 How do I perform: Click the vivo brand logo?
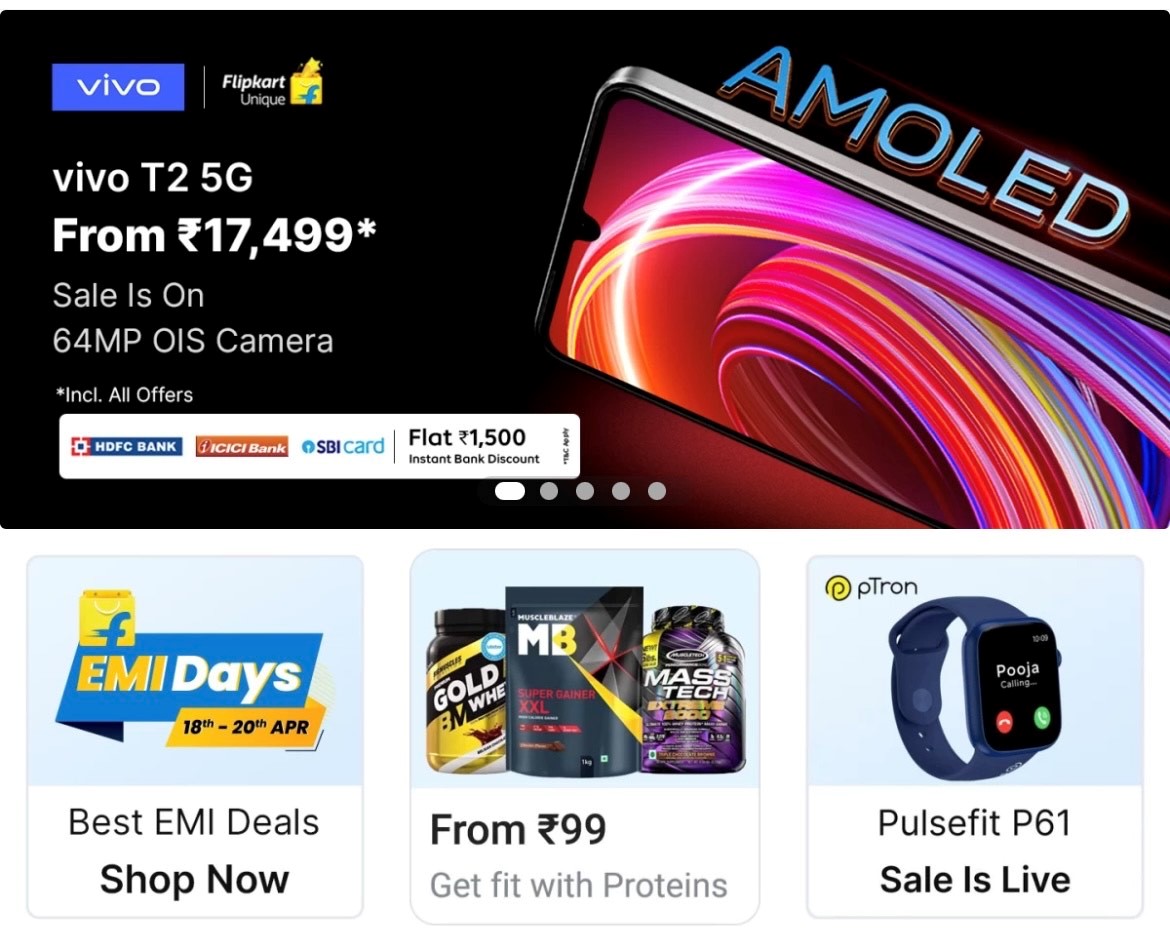118,87
